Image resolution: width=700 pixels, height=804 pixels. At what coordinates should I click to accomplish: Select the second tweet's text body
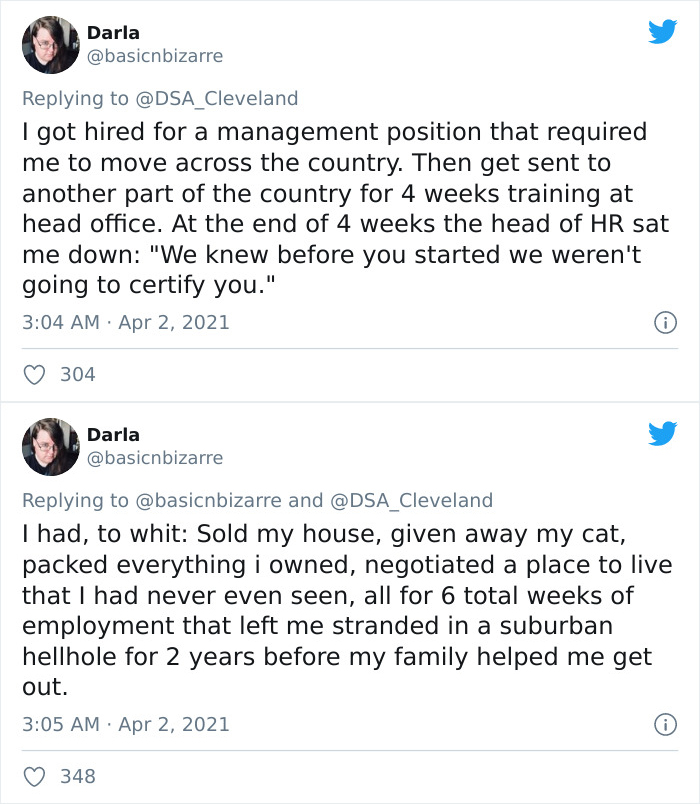340,605
